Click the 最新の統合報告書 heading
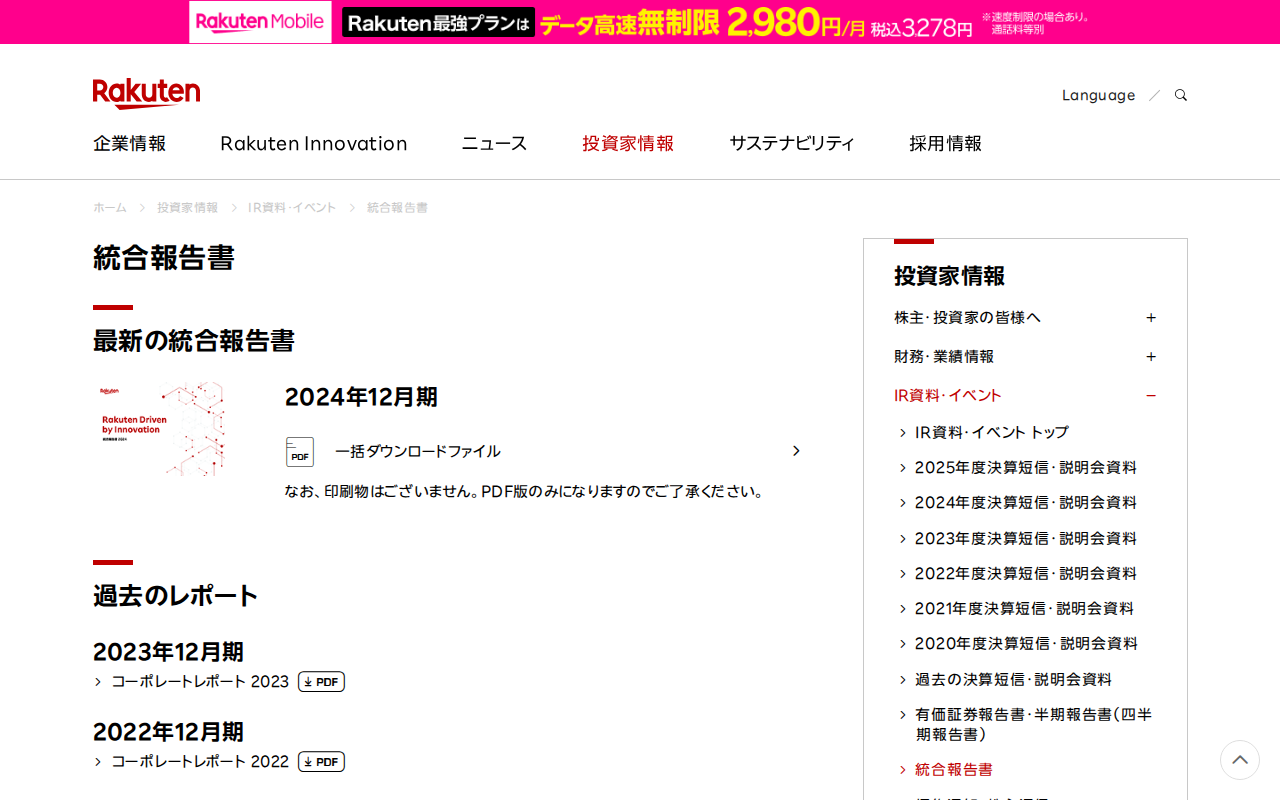This screenshot has height=800, width=1280. (194, 341)
